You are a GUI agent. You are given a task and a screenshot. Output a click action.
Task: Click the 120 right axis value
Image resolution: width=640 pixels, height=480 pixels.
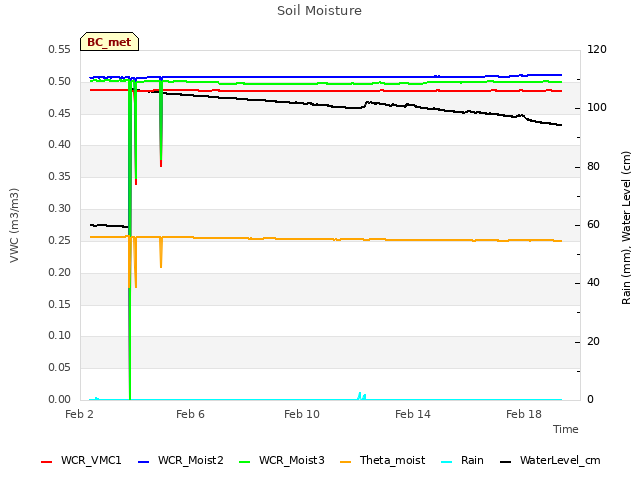[x=597, y=50]
